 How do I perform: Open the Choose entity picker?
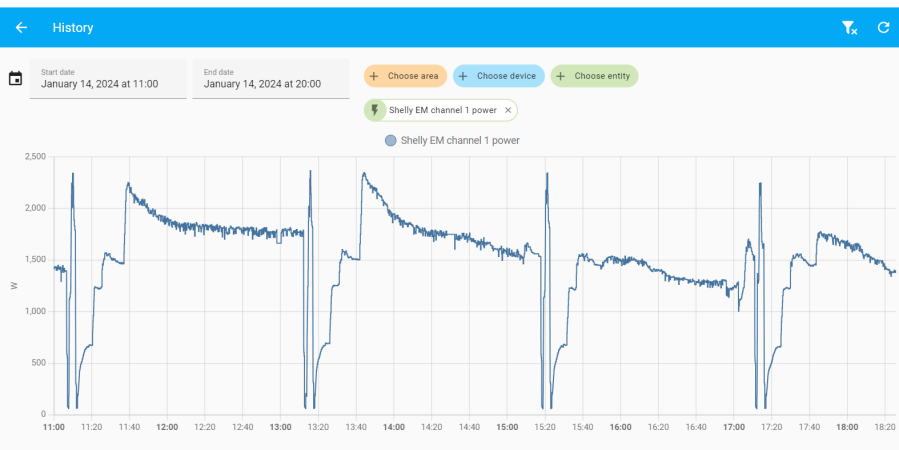tap(595, 76)
